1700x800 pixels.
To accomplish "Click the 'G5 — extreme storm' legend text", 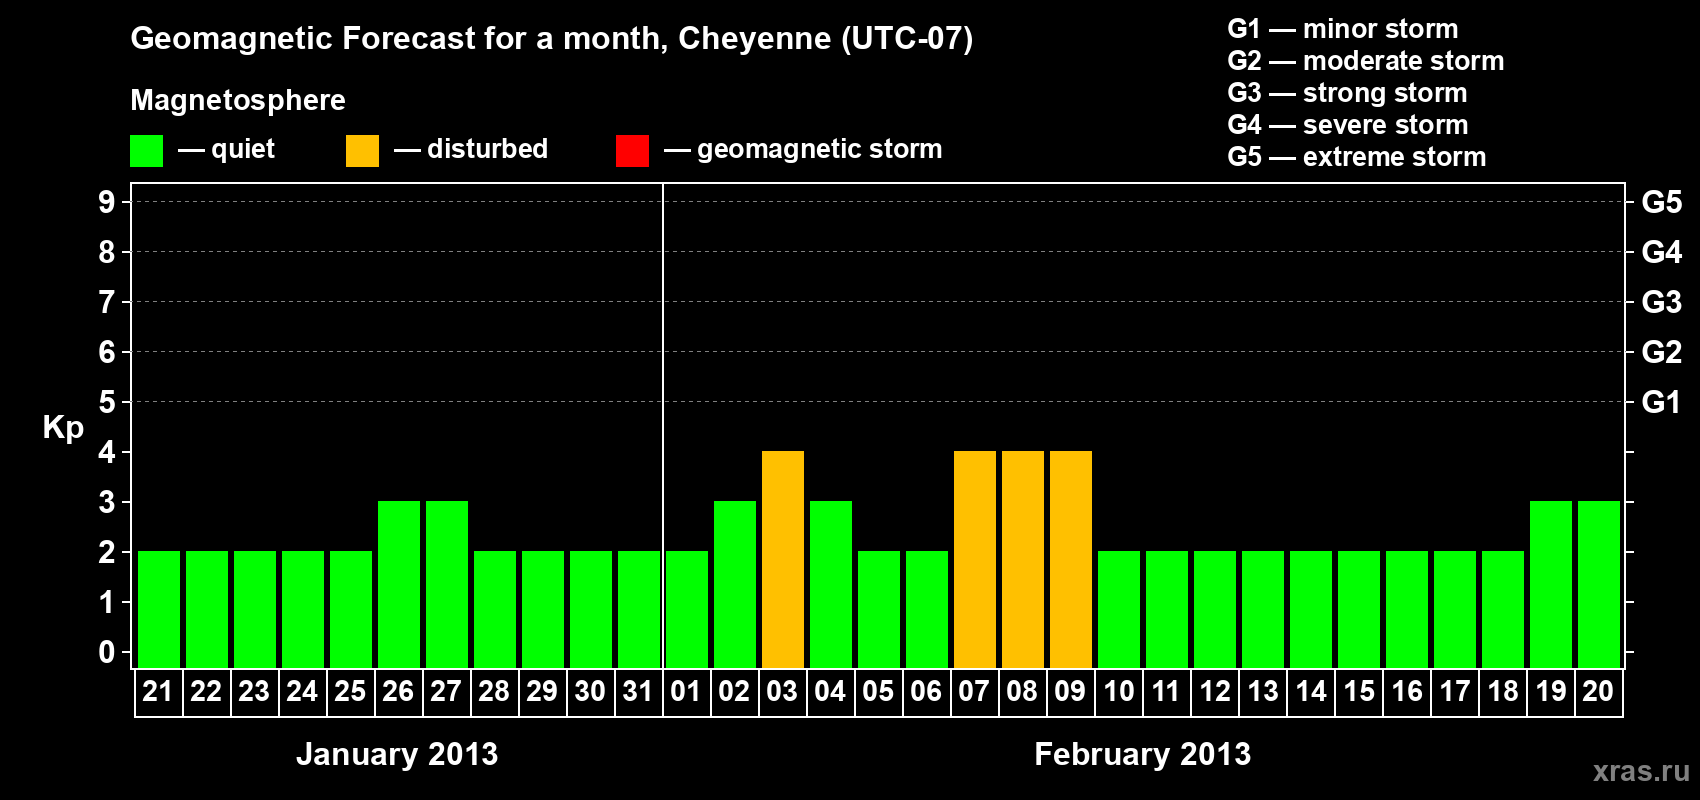I will 1357,157.
